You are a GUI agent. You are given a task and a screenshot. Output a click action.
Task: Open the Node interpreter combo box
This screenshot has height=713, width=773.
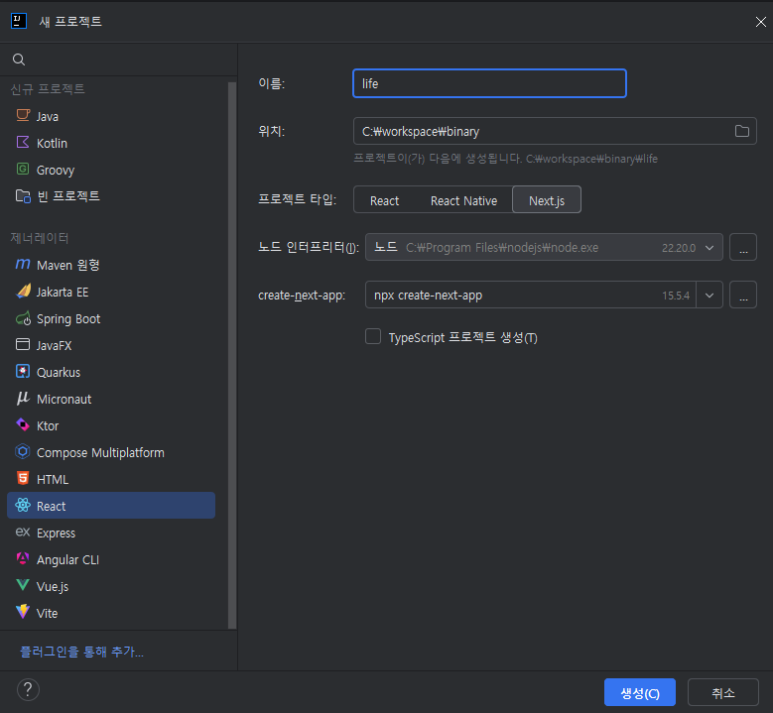pos(544,247)
